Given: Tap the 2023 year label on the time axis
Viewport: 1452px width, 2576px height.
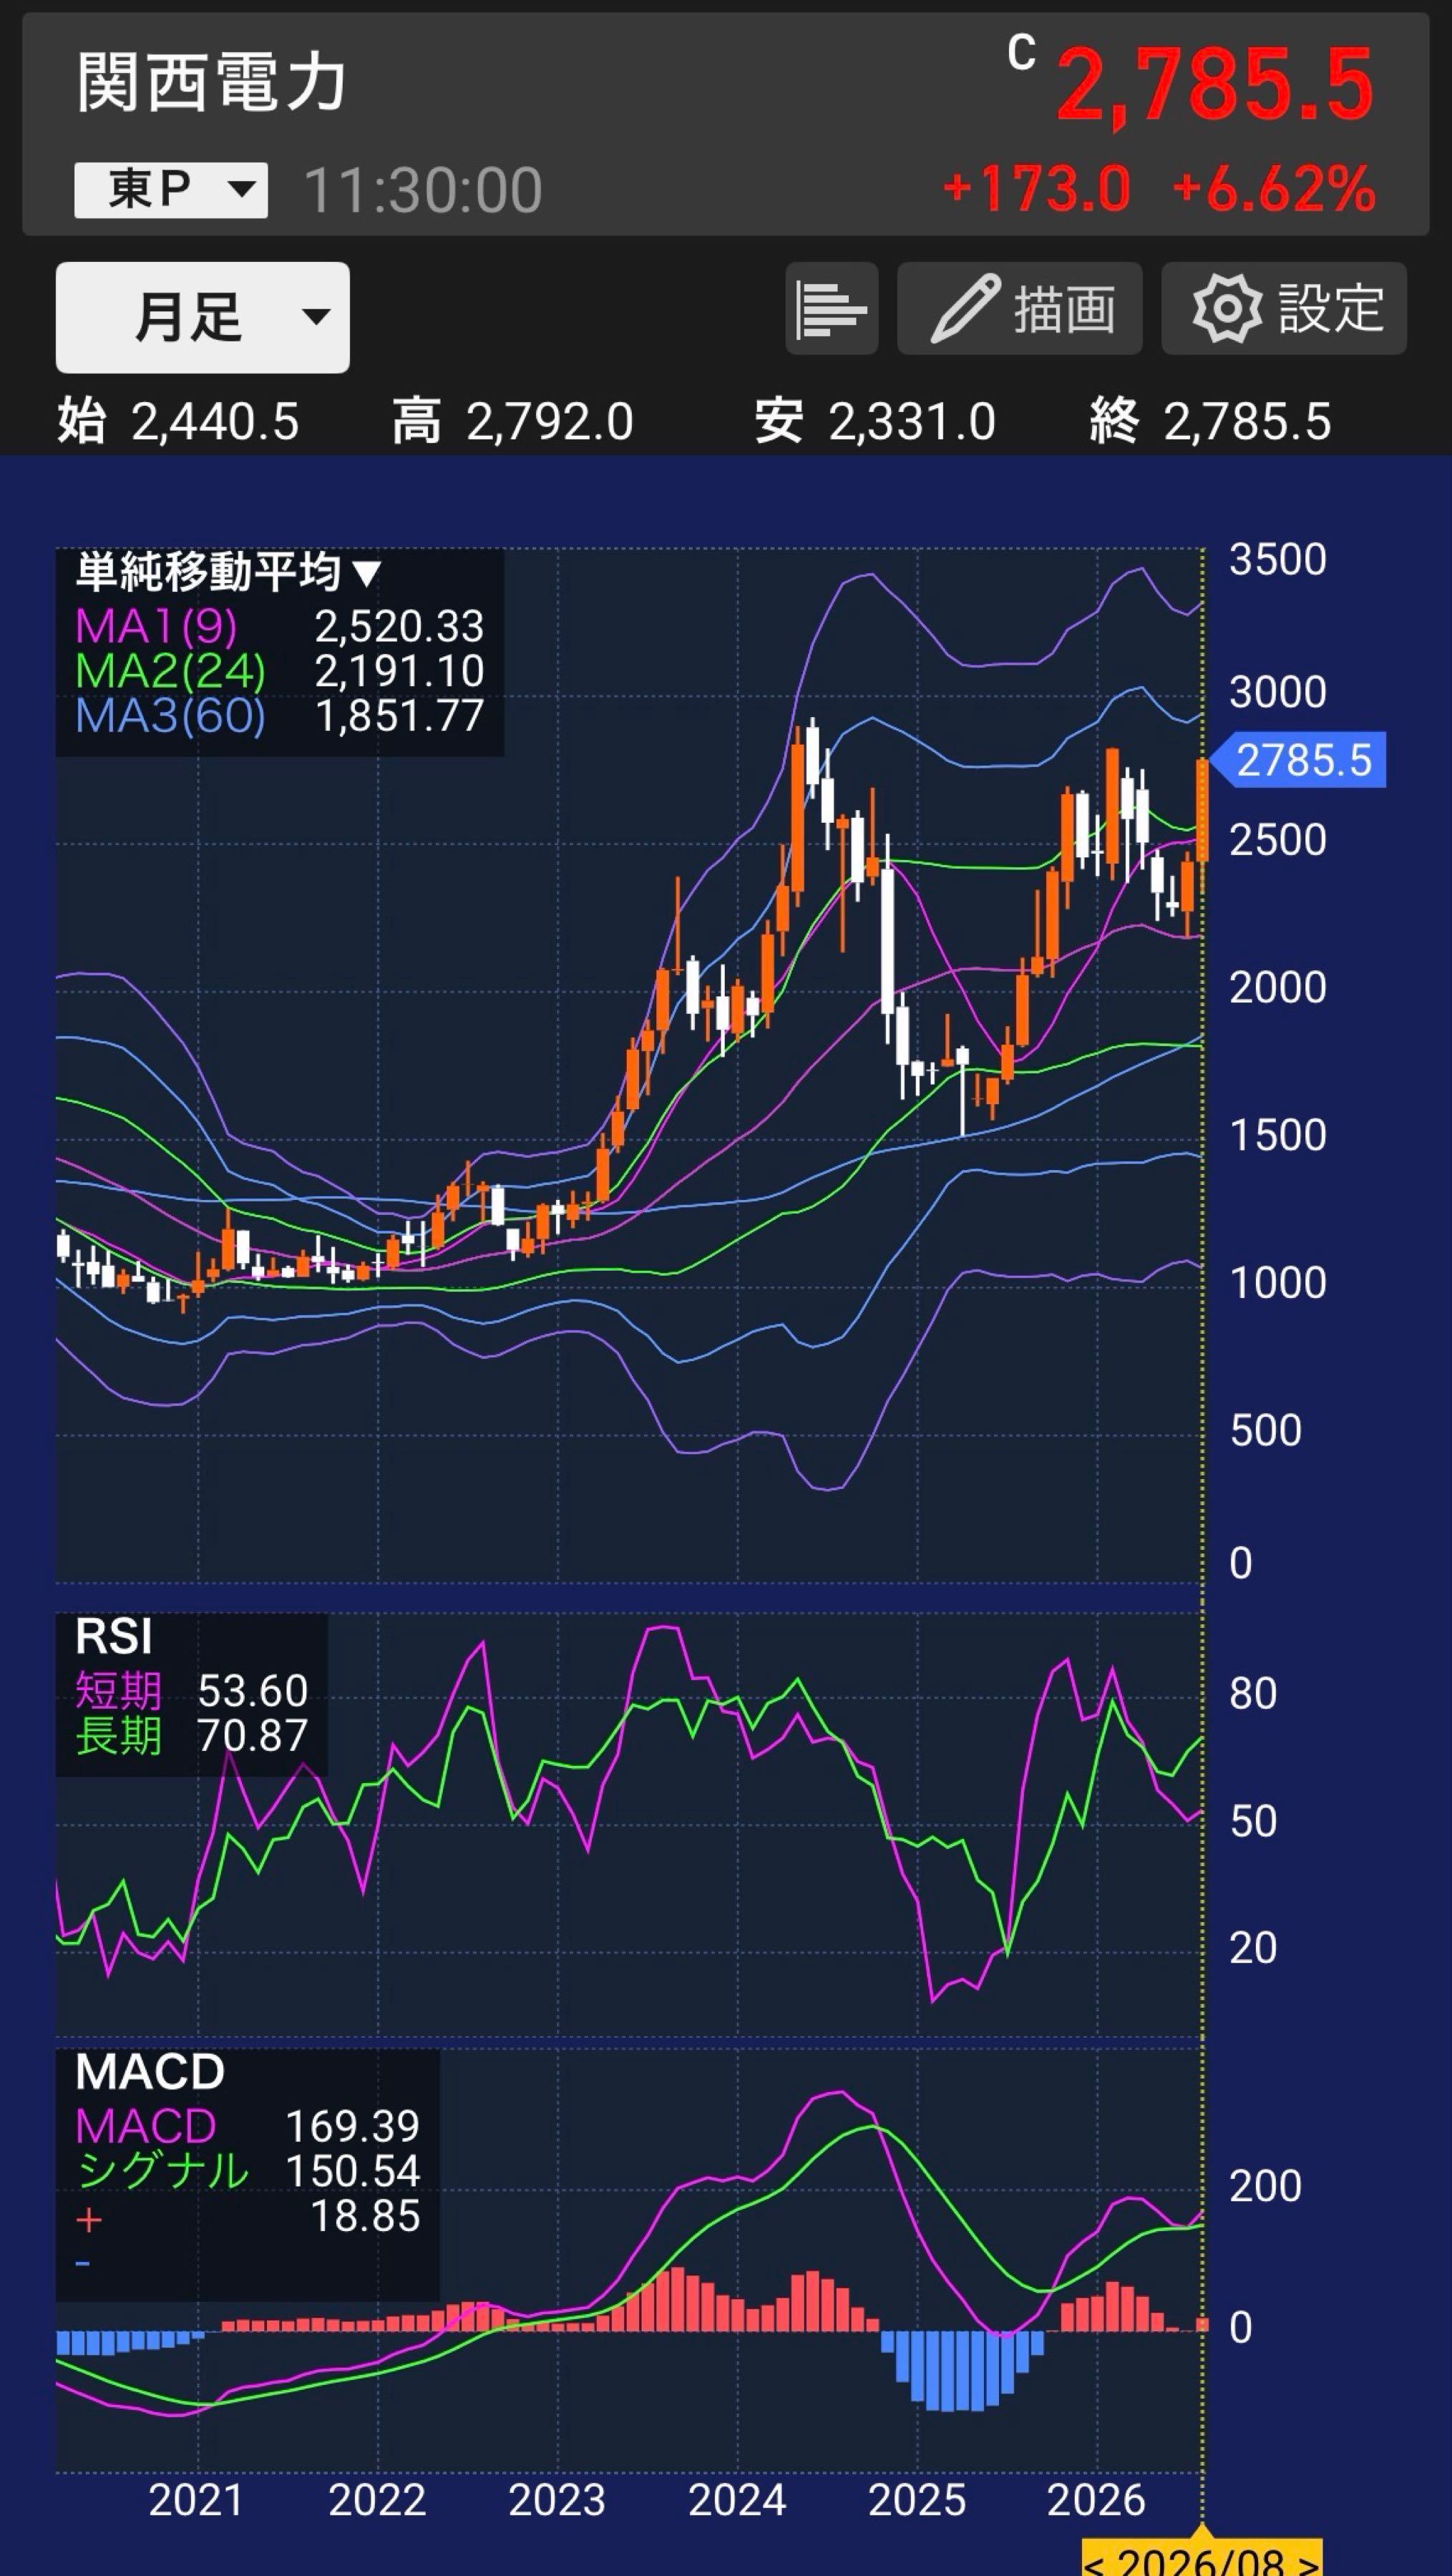Looking at the screenshot, I should click(x=557, y=2501).
